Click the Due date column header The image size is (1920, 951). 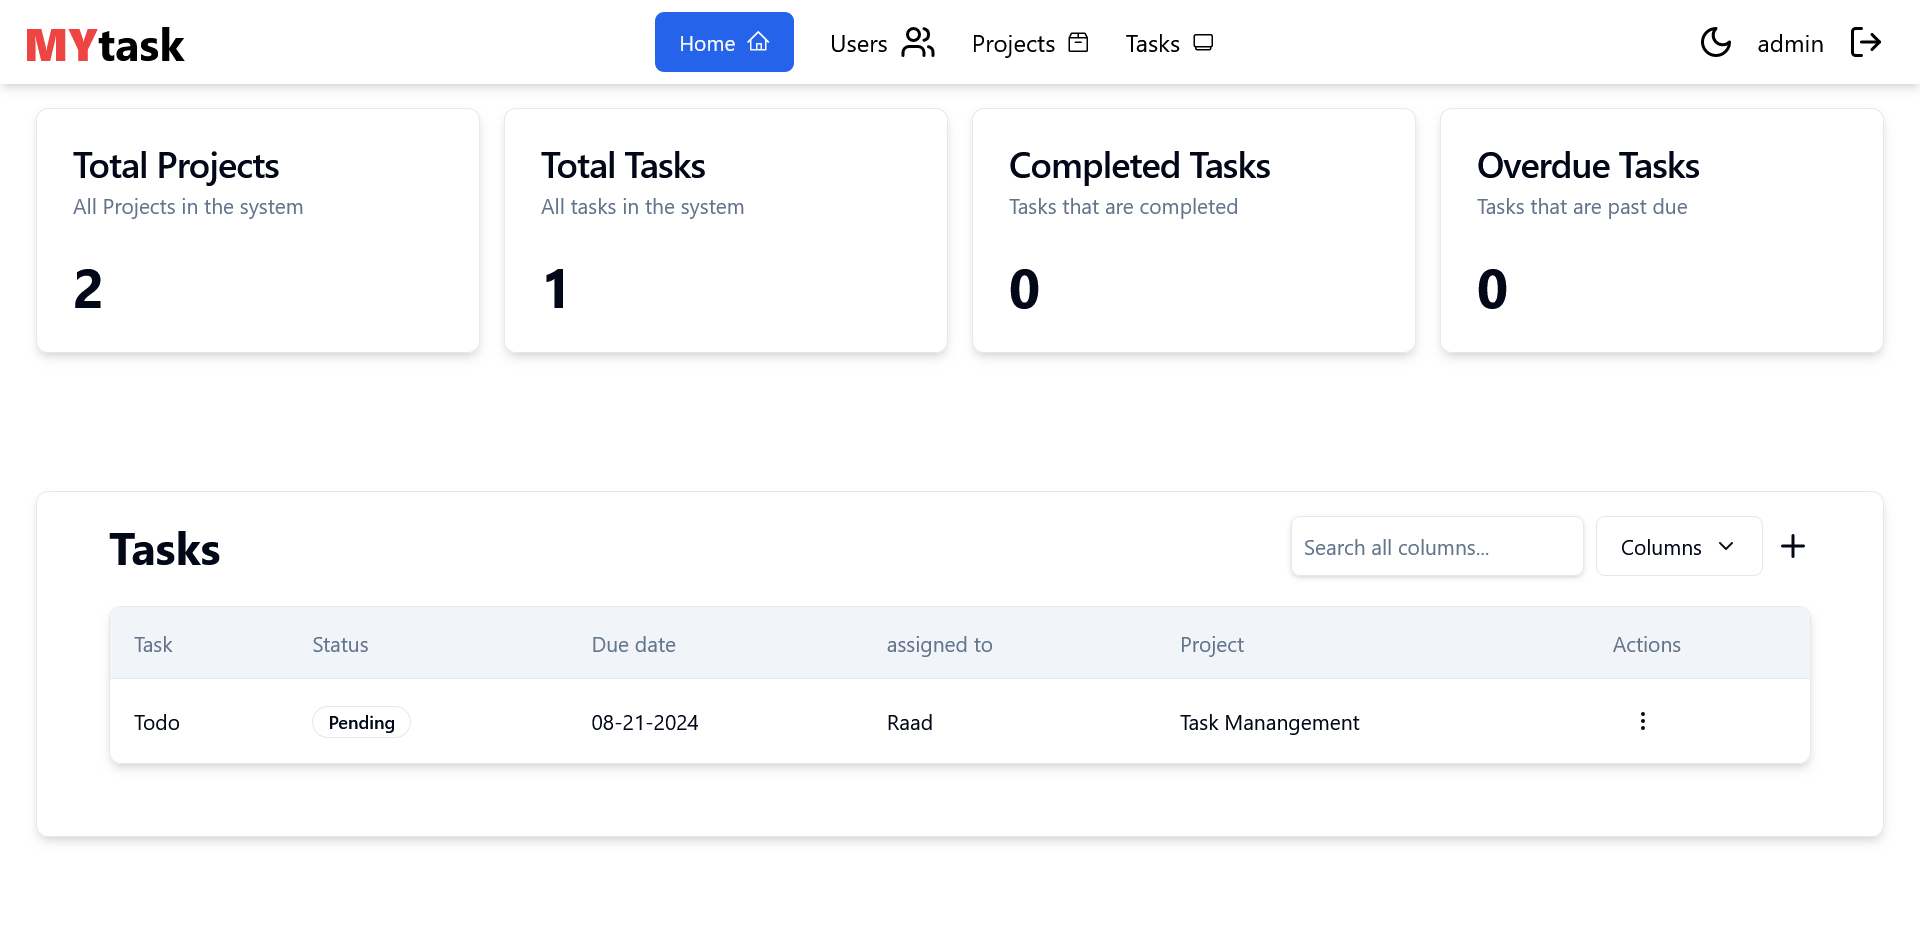click(633, 645)
